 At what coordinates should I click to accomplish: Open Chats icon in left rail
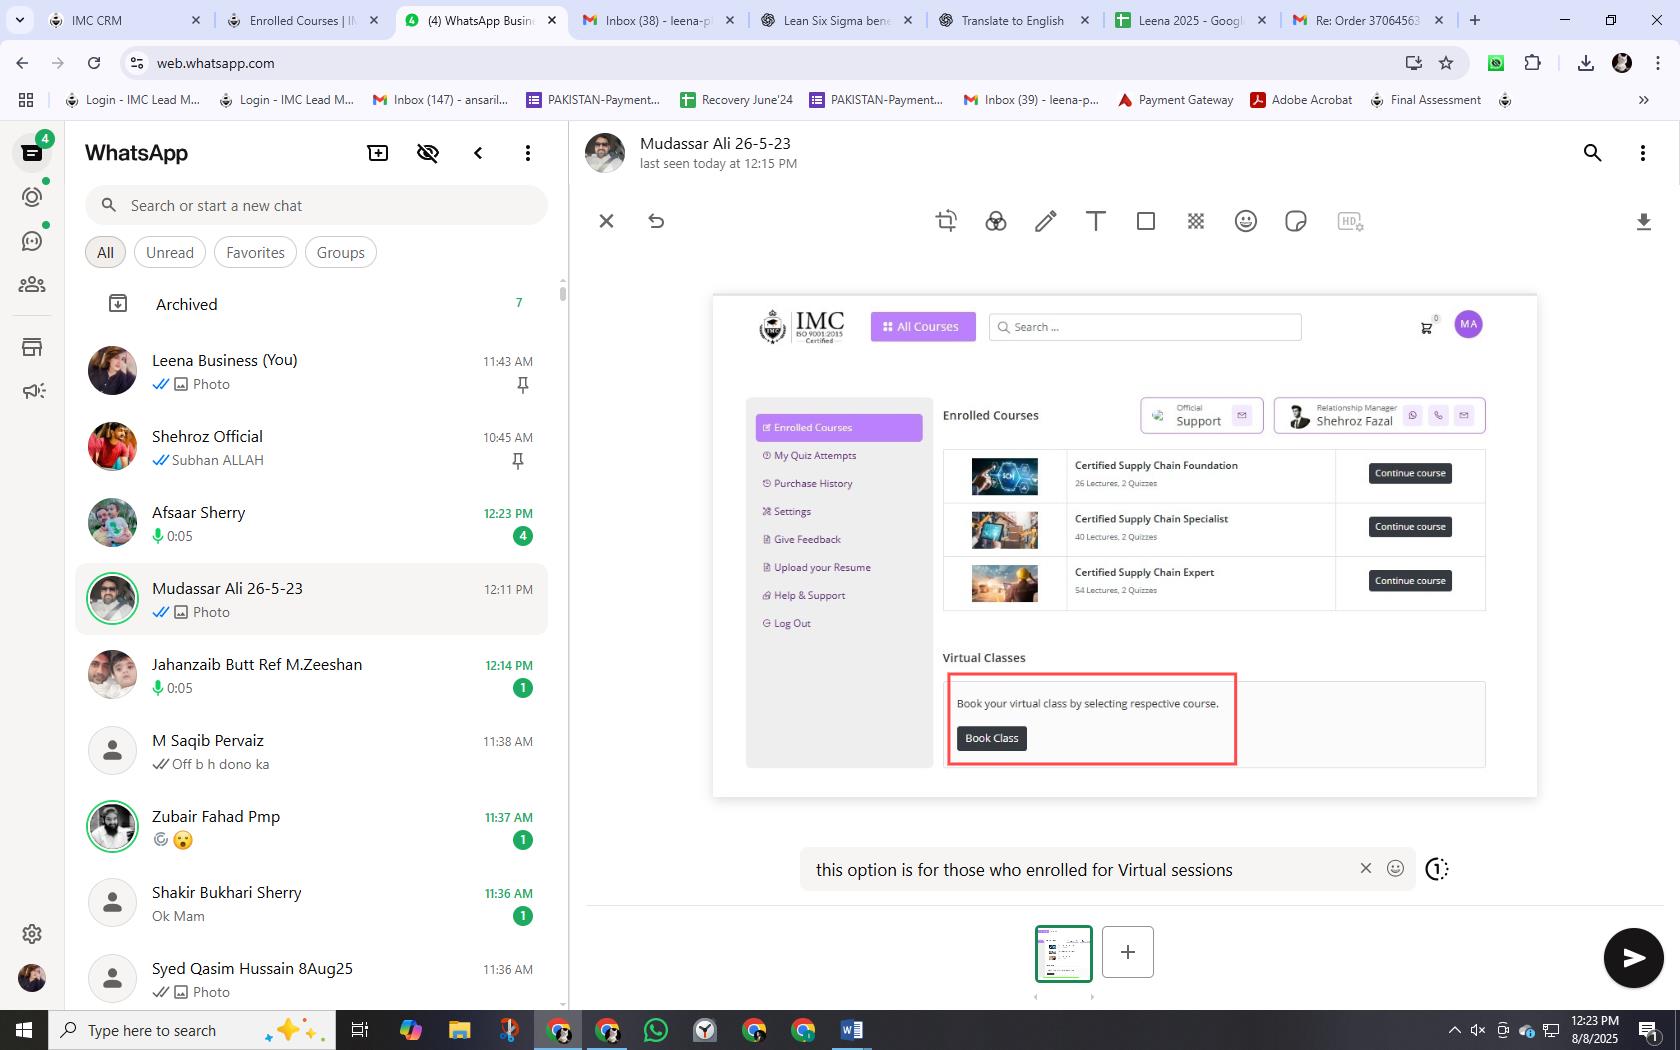pos(32,153)
